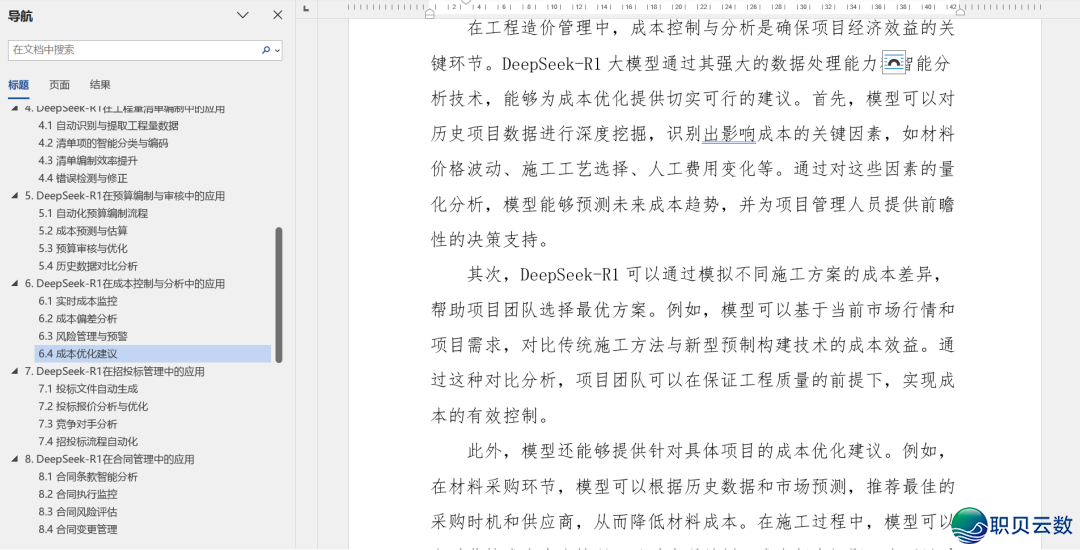Go to heading 7.3 竞争对手分析
This screenshot has width=1080, height=550.
pos(78,424)
